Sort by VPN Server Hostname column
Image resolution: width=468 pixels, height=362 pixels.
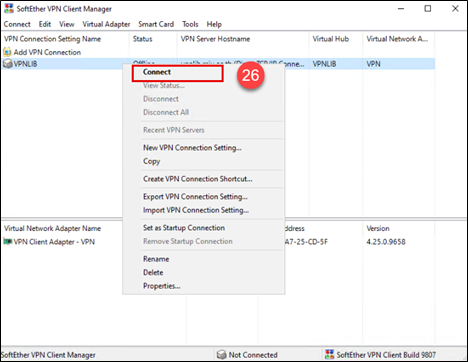(243, 39)
